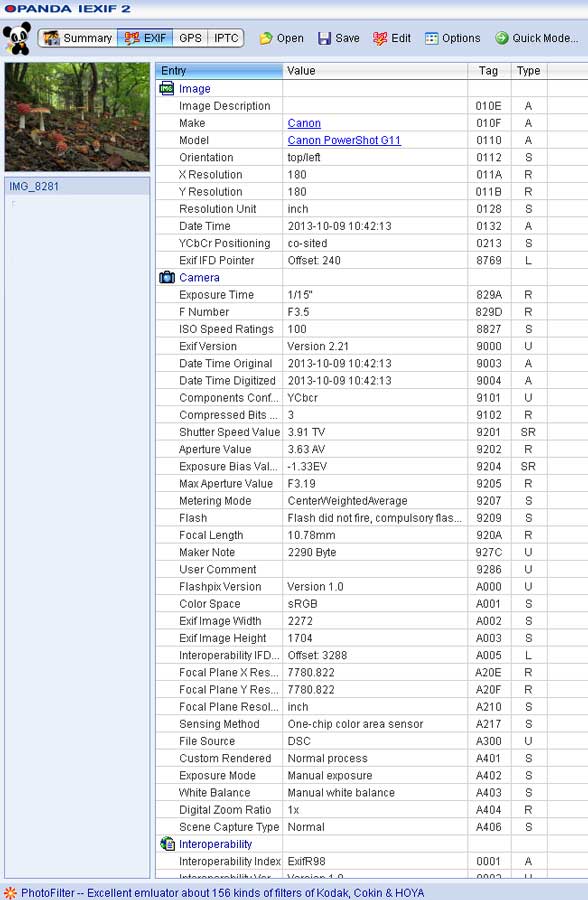Click the Interoperability section icon

(167, 844)
